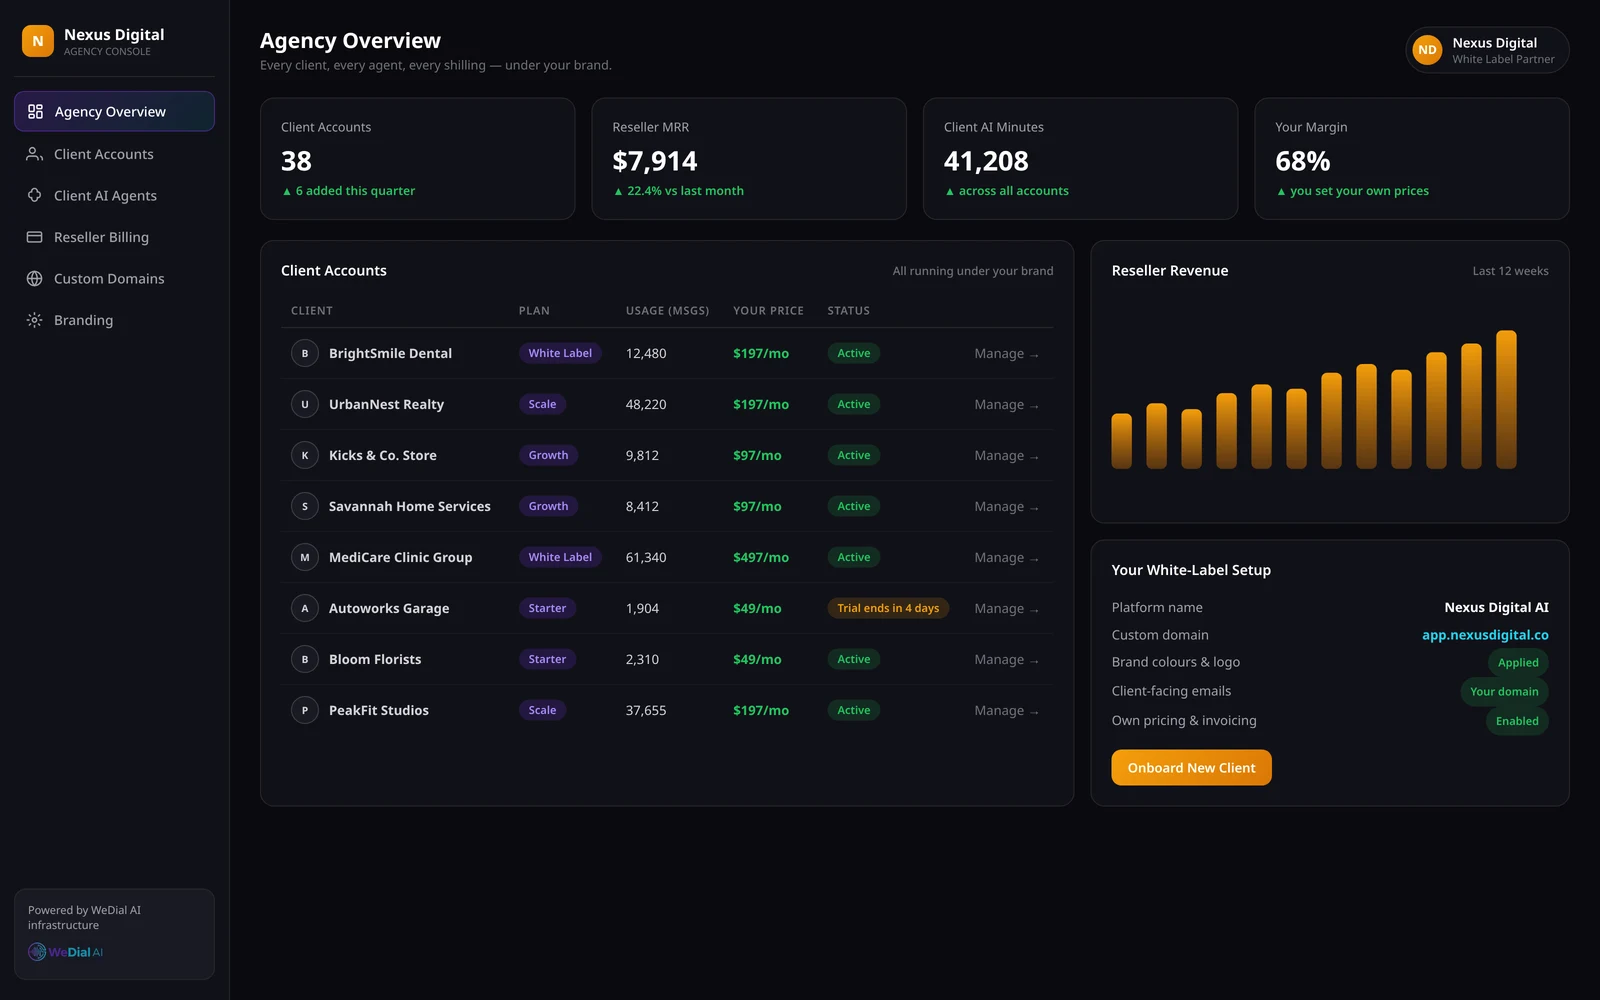Click the Trial ends in 4 days badge

point(888,608)
